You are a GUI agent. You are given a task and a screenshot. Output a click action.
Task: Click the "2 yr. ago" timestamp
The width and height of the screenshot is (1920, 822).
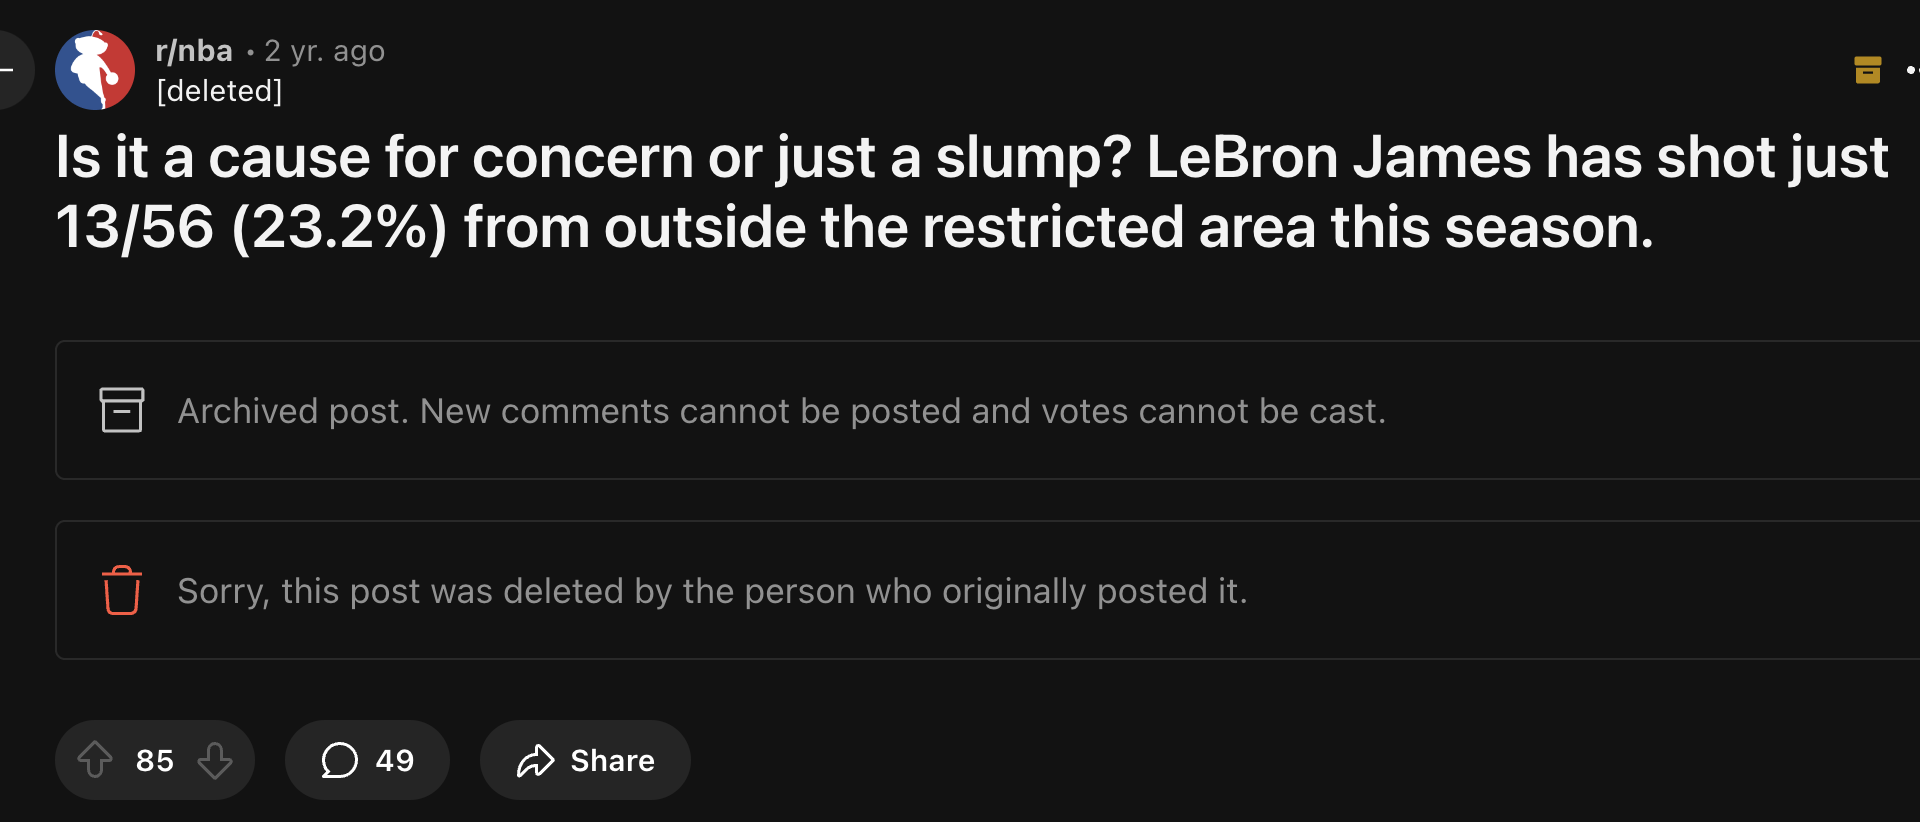(324, 50)
